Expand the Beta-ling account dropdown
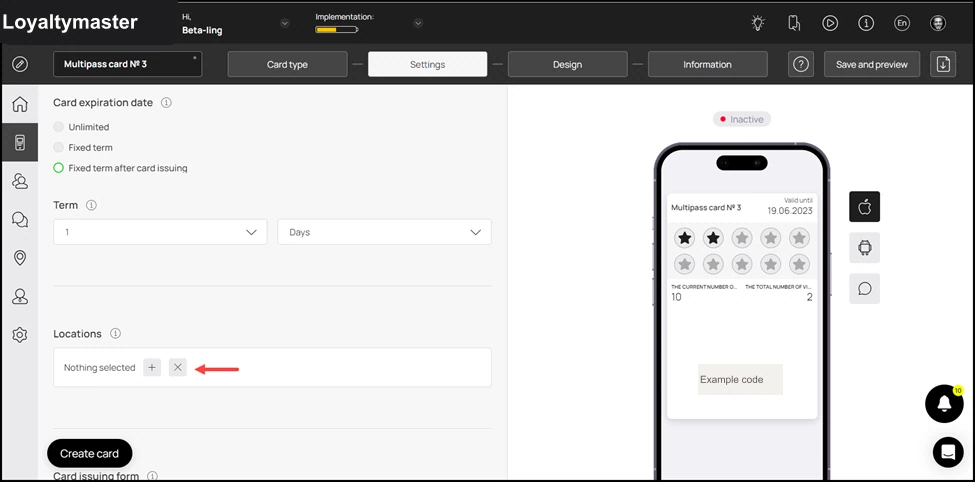The width and height of the screenshot is (975, 482). coord(285,24)
